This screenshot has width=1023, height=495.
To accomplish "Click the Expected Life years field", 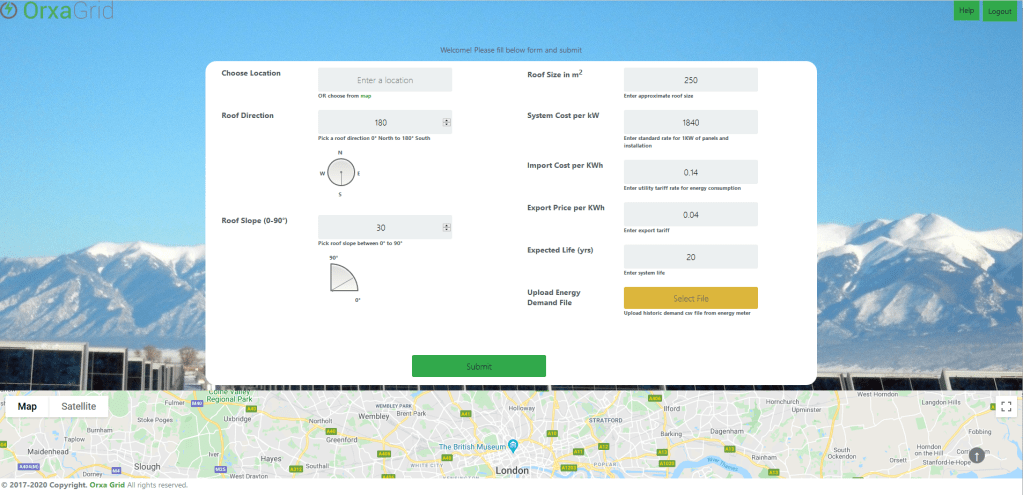I will click(690, 257).
